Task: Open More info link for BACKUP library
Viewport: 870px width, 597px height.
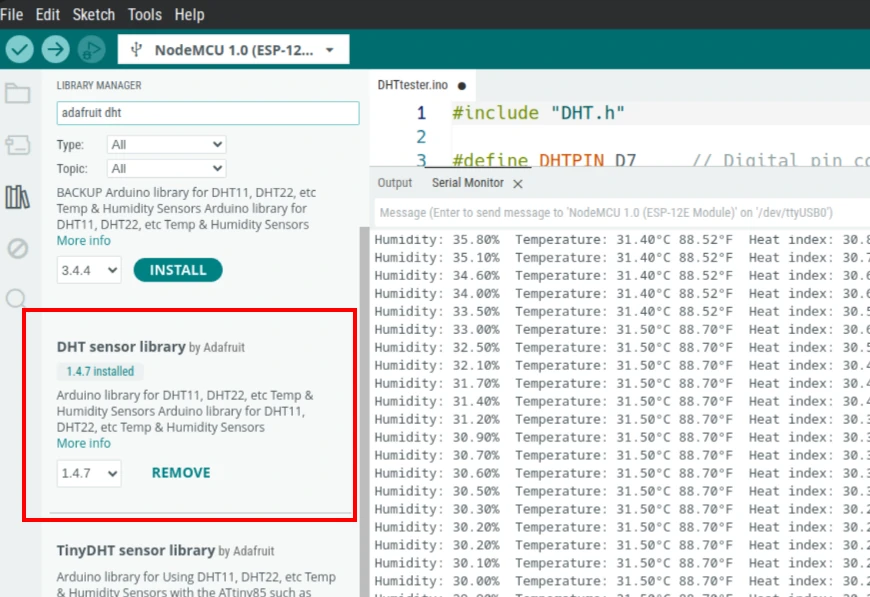Action: 84,241
